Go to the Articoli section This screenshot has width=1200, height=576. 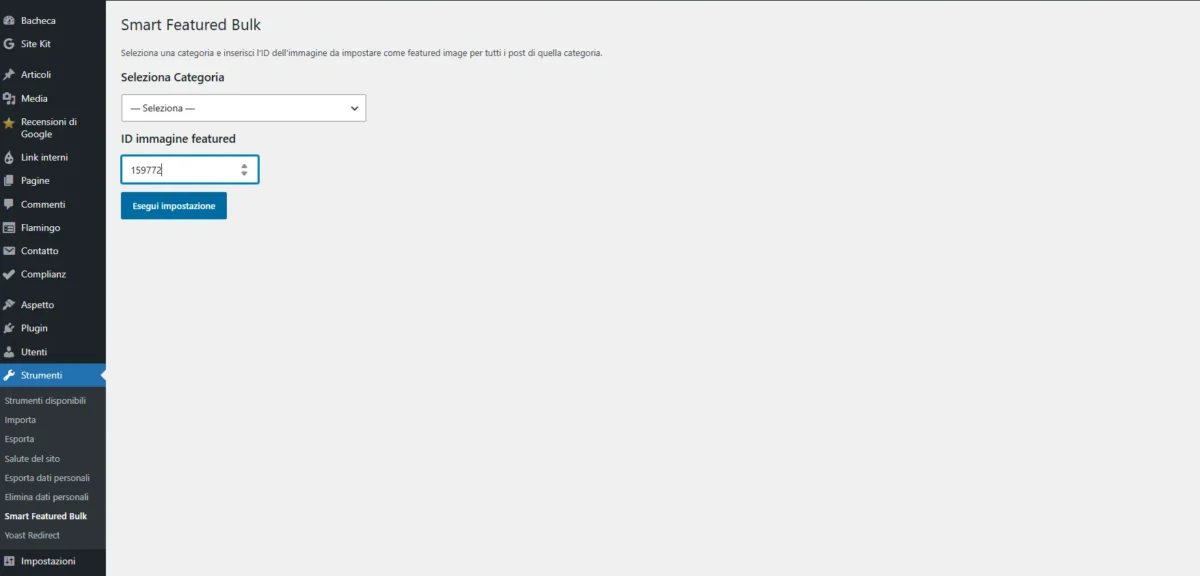click(x=53, y=75)
